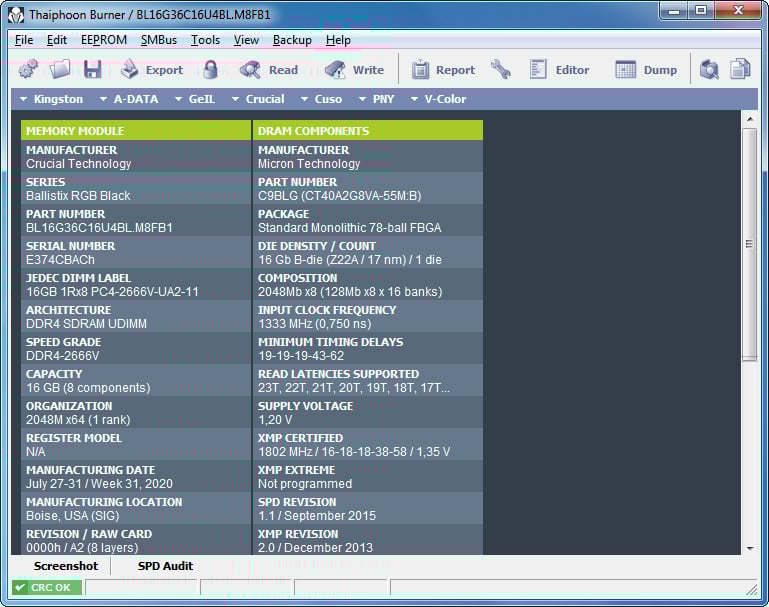Open the Report view

pos(443,70)
